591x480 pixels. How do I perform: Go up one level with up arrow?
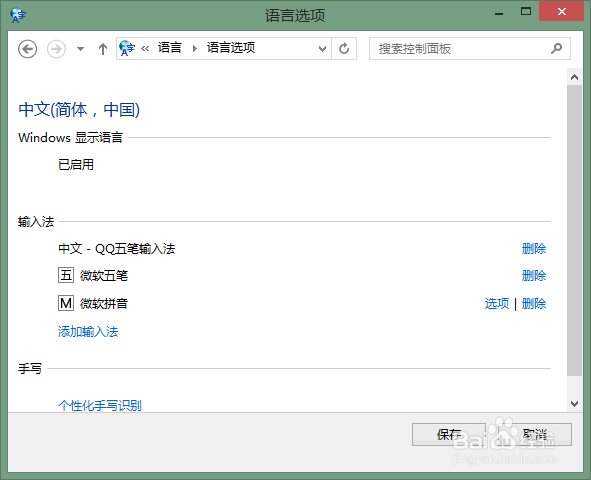(103, 49)
